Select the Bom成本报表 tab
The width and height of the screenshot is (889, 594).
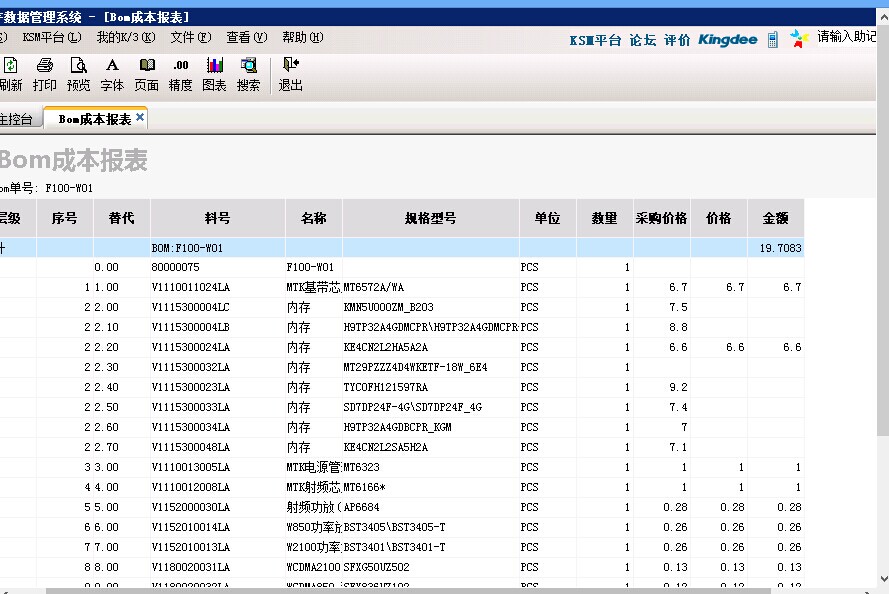(x=95, y=119)
